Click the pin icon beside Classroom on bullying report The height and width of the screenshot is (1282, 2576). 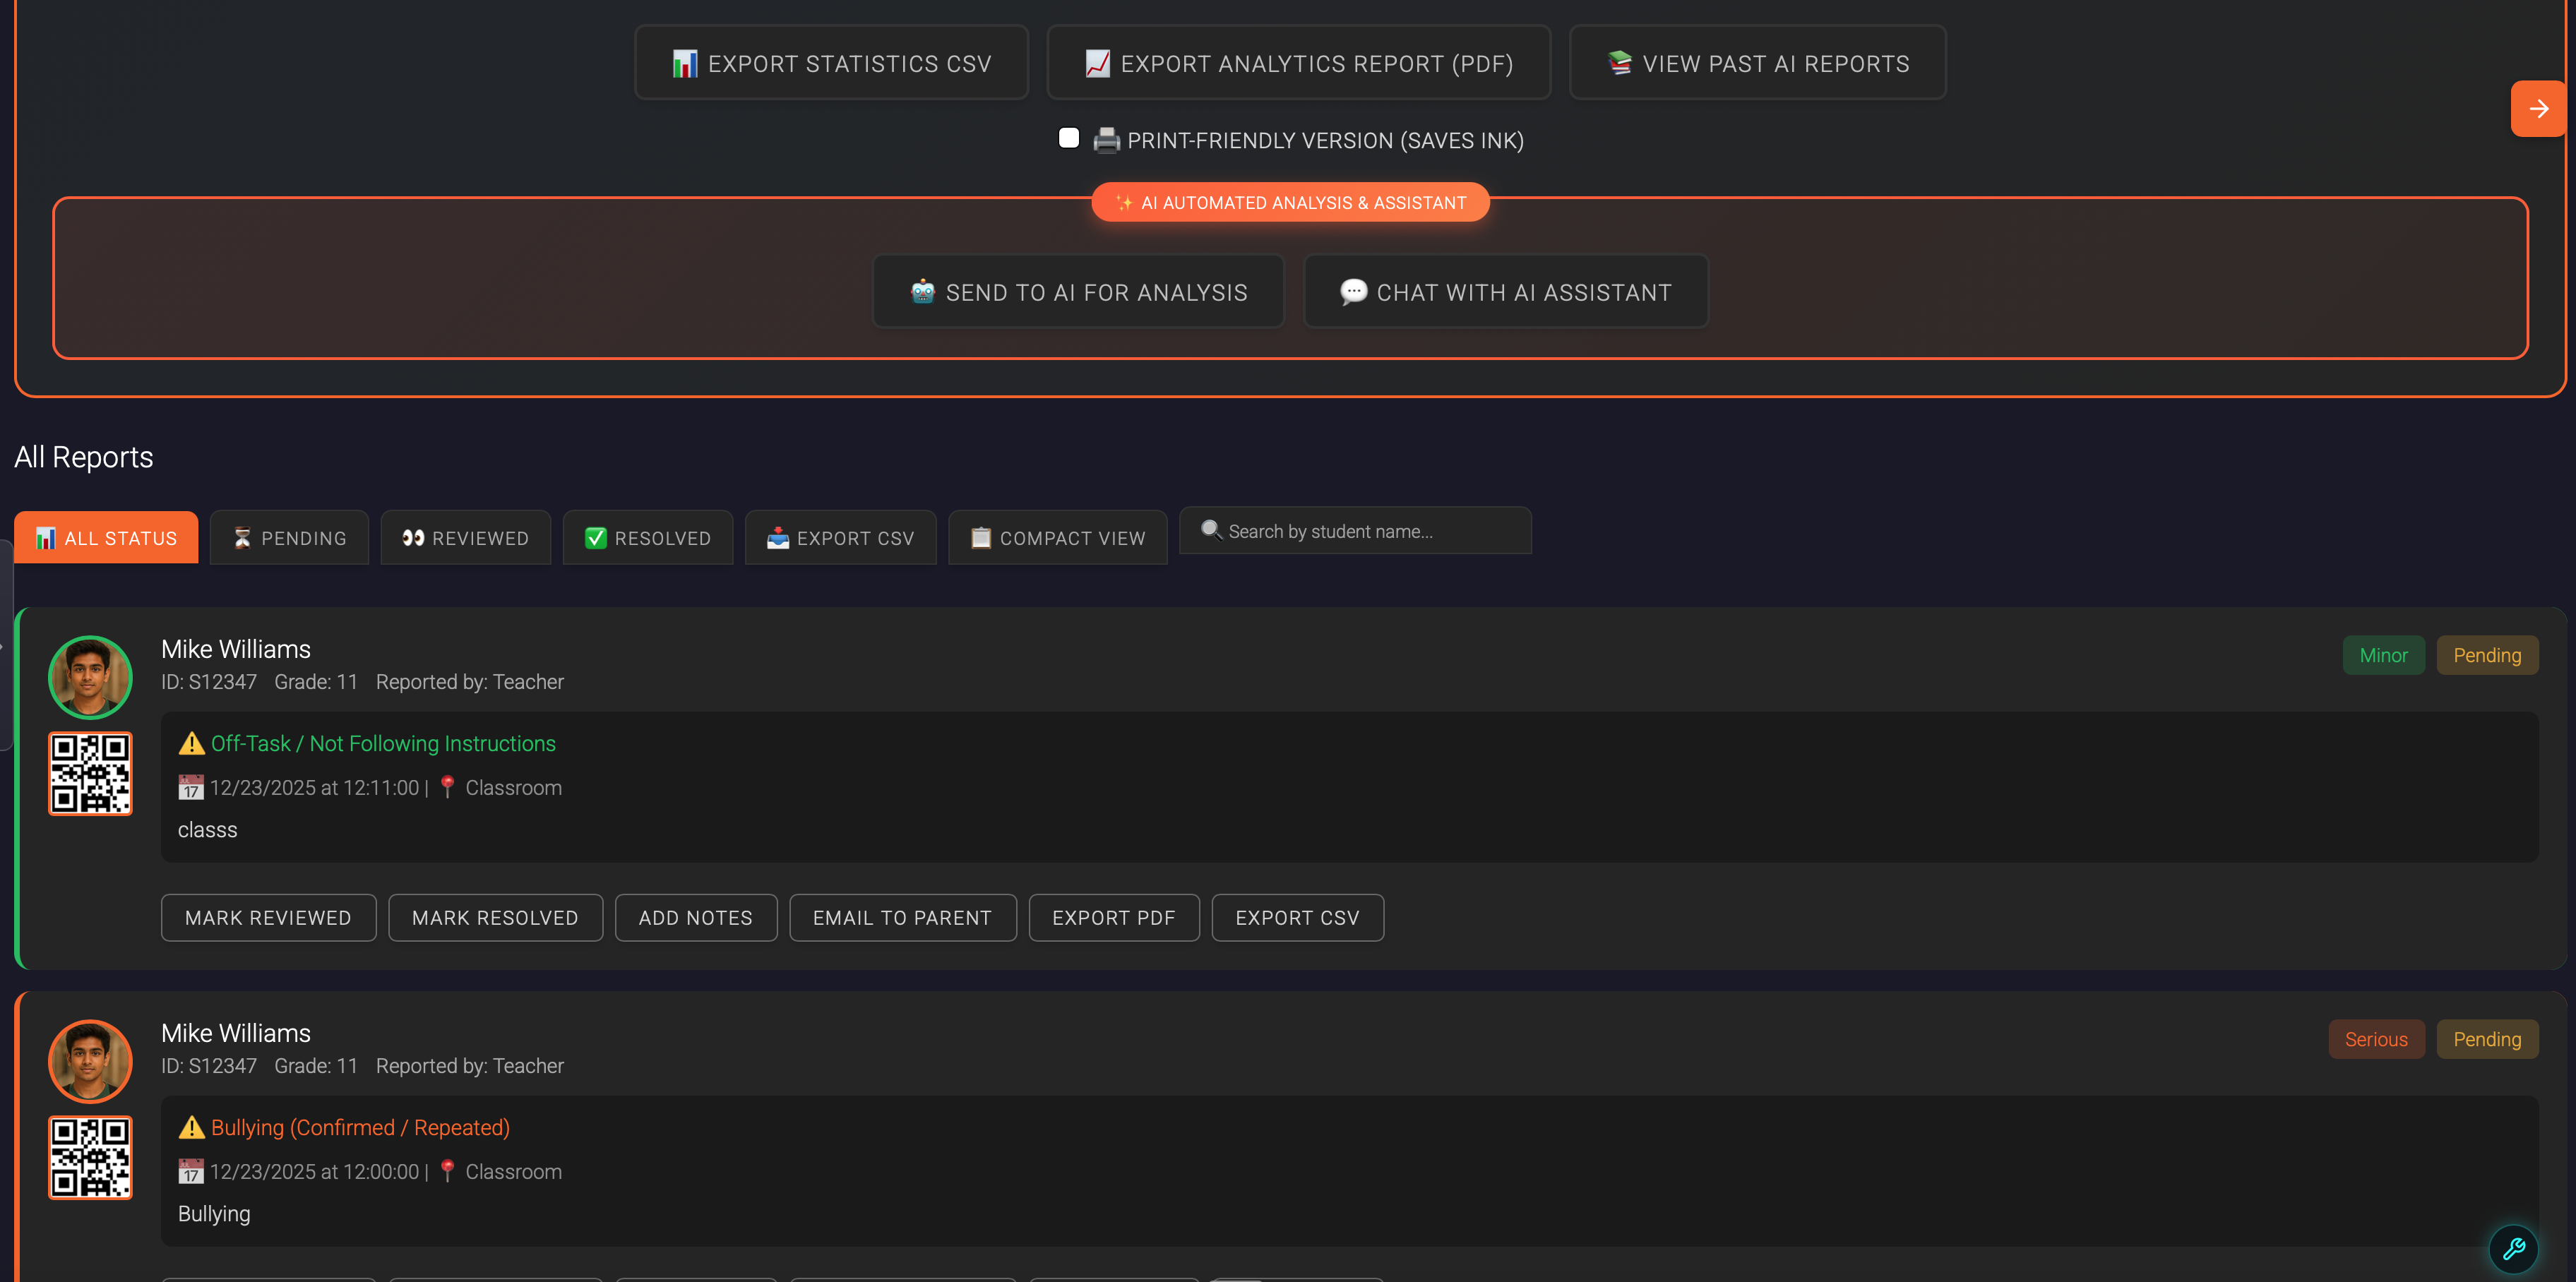point(447,1171)
